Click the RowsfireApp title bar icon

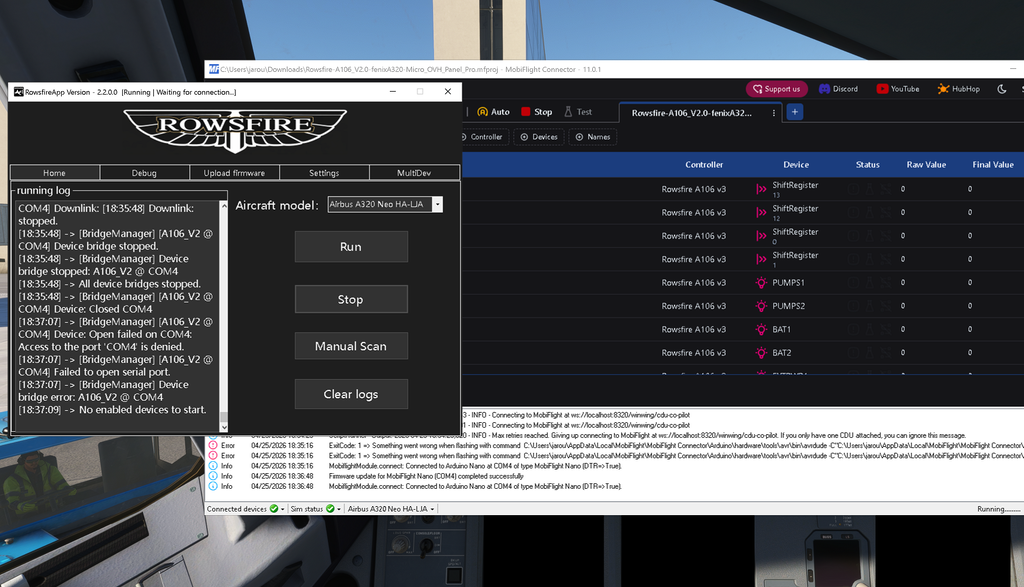click(18, 92)
